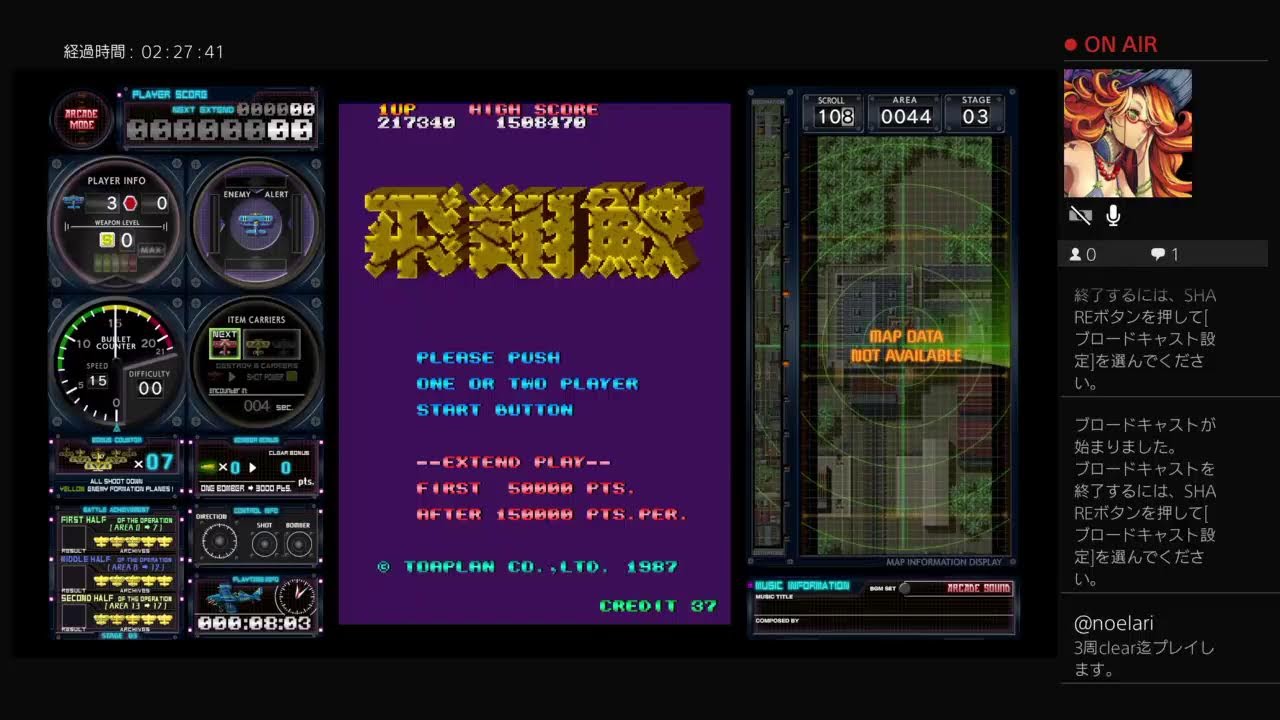Screen dimensions: 1280x720
Task: Click 'PLEASE PUSH' text
Action: pos(488,357)
